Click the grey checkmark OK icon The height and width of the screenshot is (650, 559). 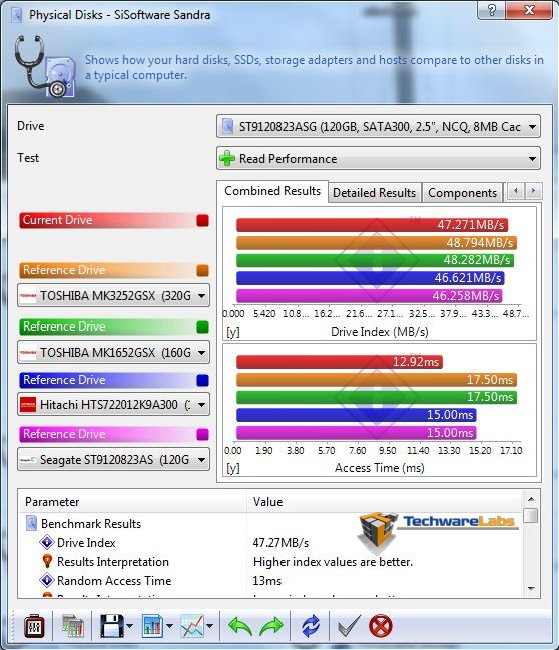349,626
